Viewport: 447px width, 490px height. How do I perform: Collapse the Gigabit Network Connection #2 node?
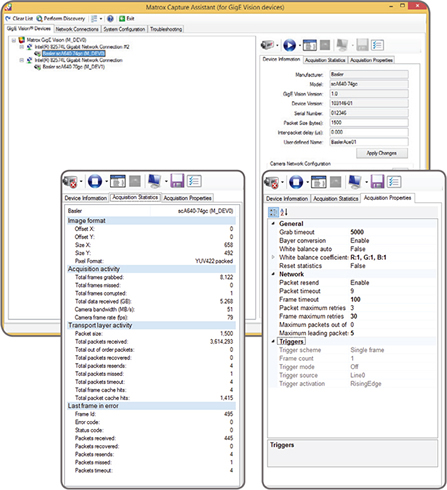pyautogui.click(x=22, y=47)
